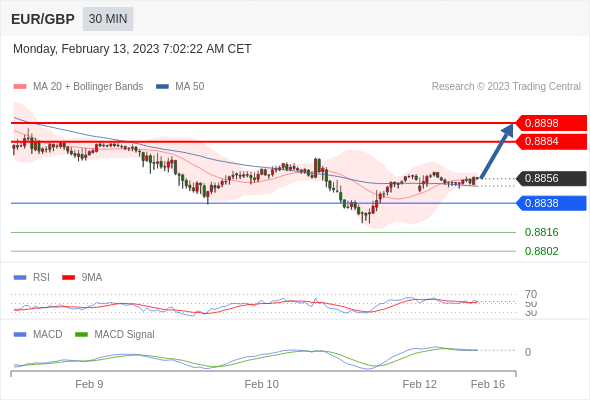This screenshot has height=400, width=590.
Task: Click the MA 20 + Bollinger Bands legend swatch
Action: point(20,87)
